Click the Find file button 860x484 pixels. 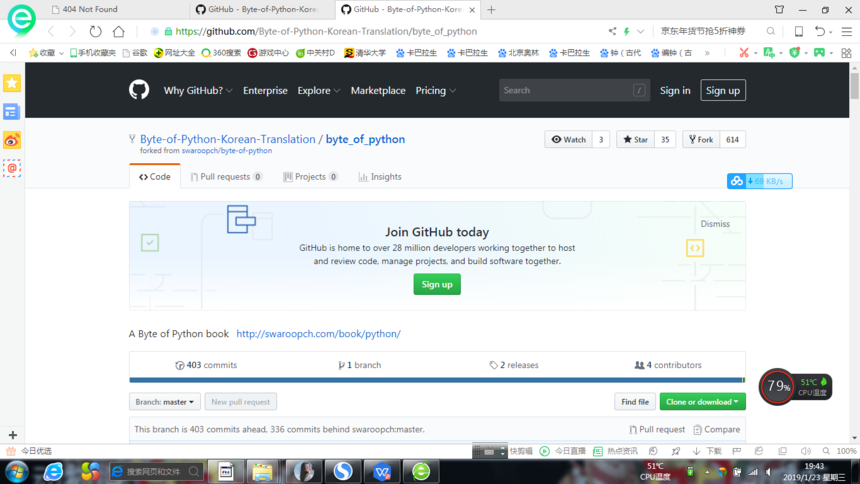click(635, 402)
